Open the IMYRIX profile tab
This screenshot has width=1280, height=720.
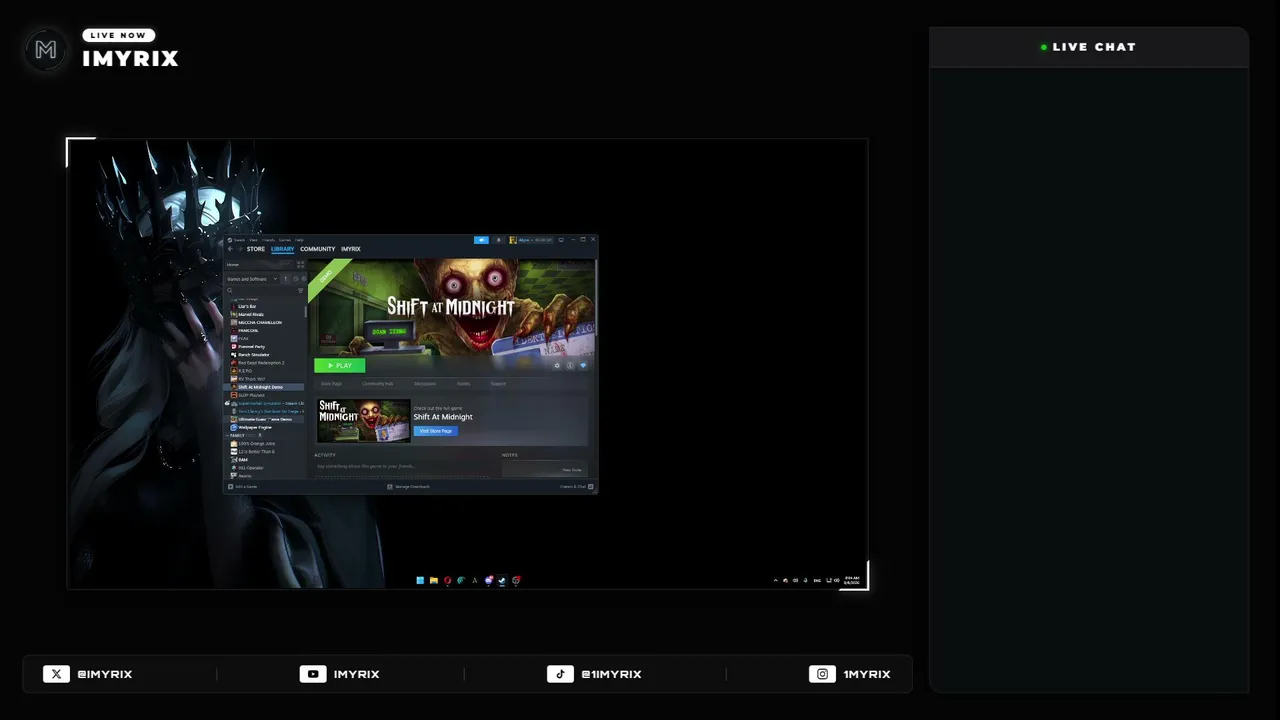click(351, 249)
